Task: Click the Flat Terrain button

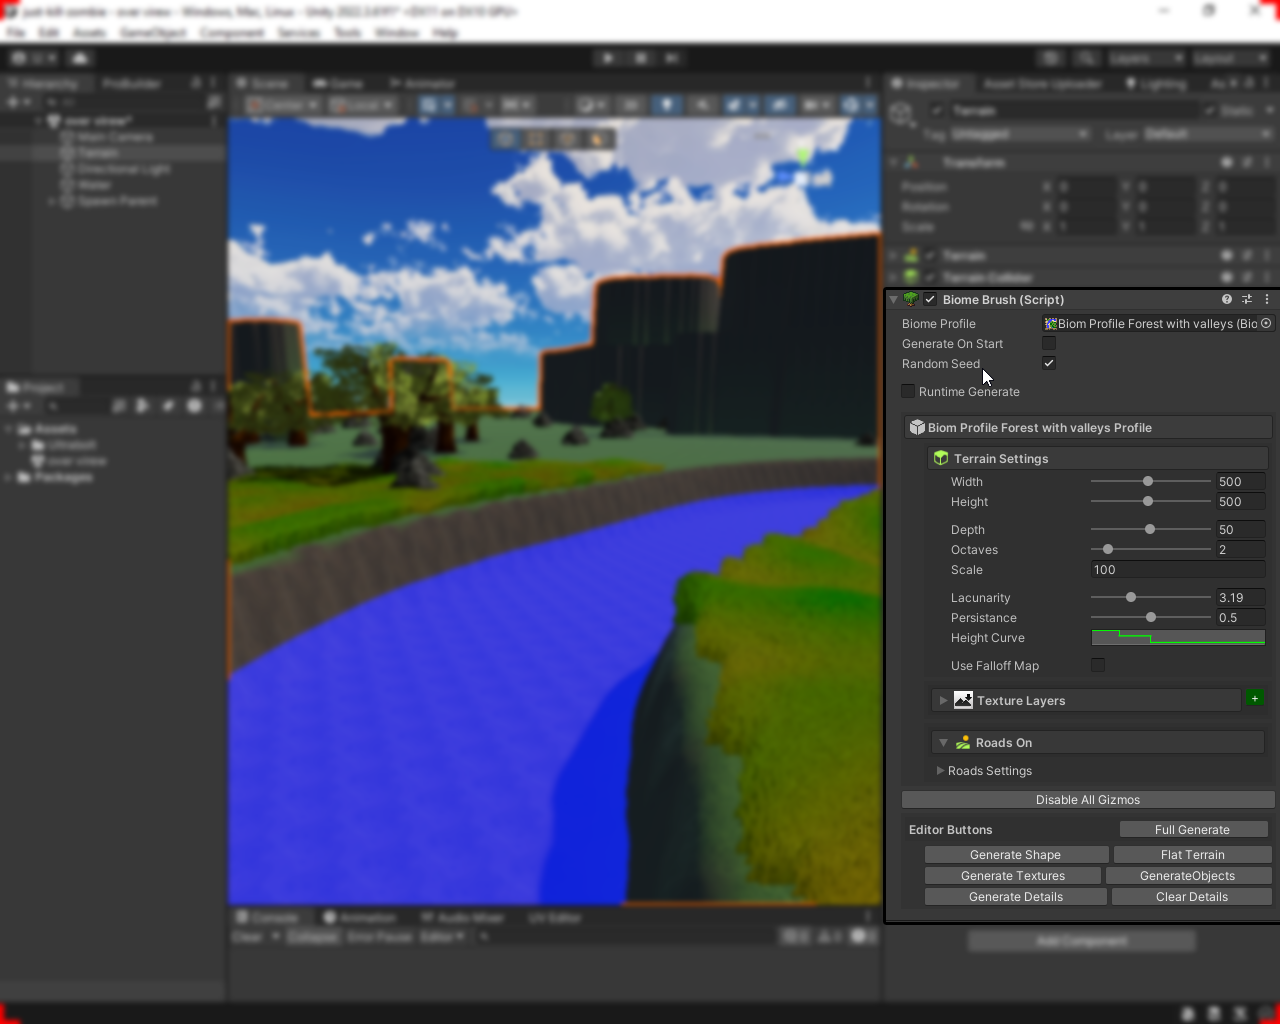Action: point(1193,854)
